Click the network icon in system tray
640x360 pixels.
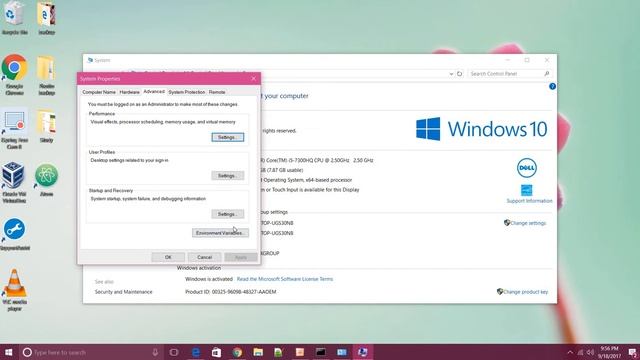pyautogui.click(x=580, y=352)
